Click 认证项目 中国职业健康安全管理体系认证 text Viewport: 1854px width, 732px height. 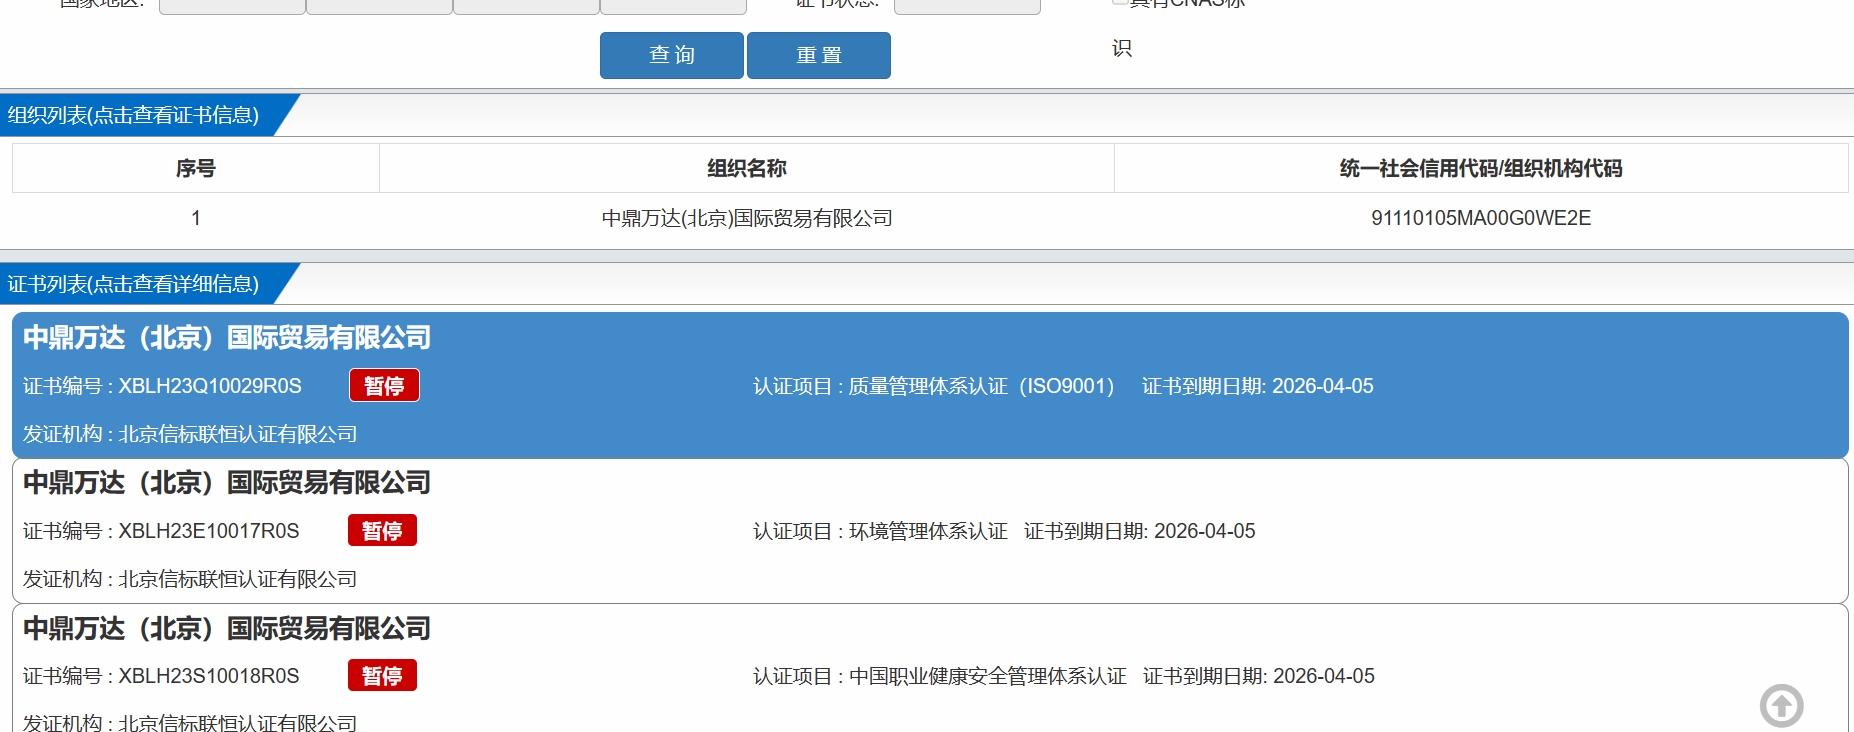[940, 676]
